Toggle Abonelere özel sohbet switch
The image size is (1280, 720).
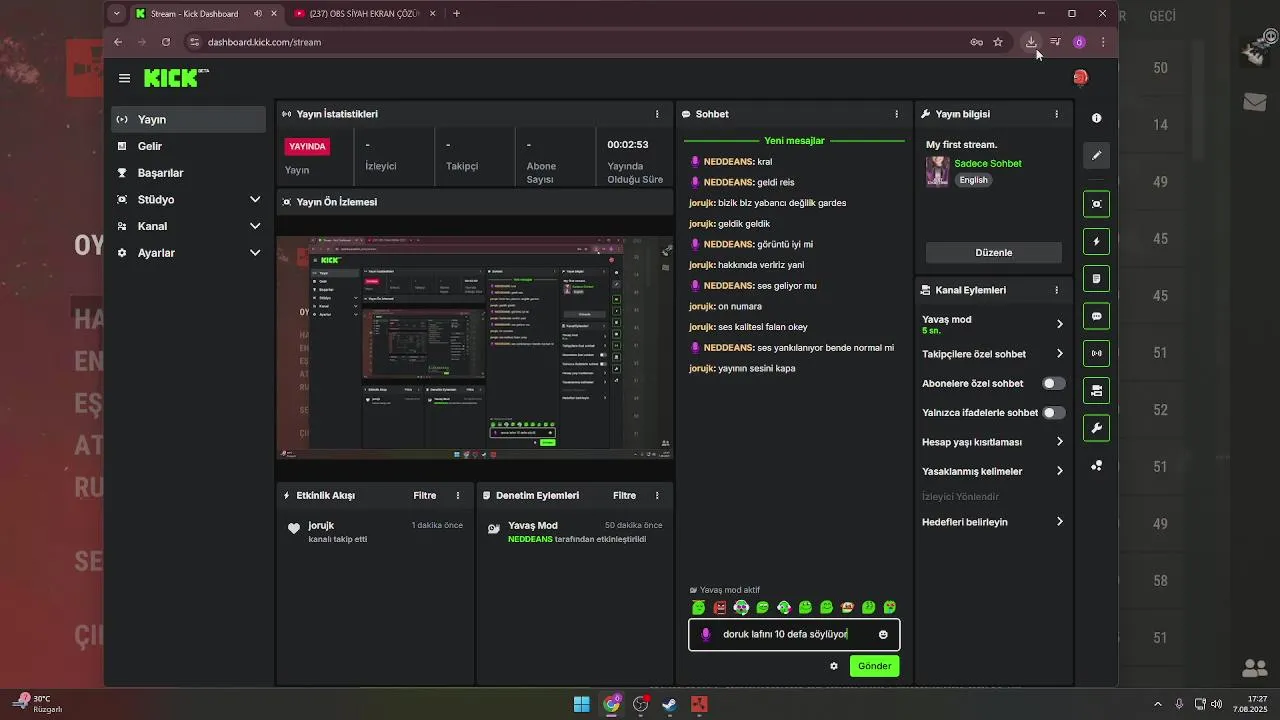tap(1053, 383)
